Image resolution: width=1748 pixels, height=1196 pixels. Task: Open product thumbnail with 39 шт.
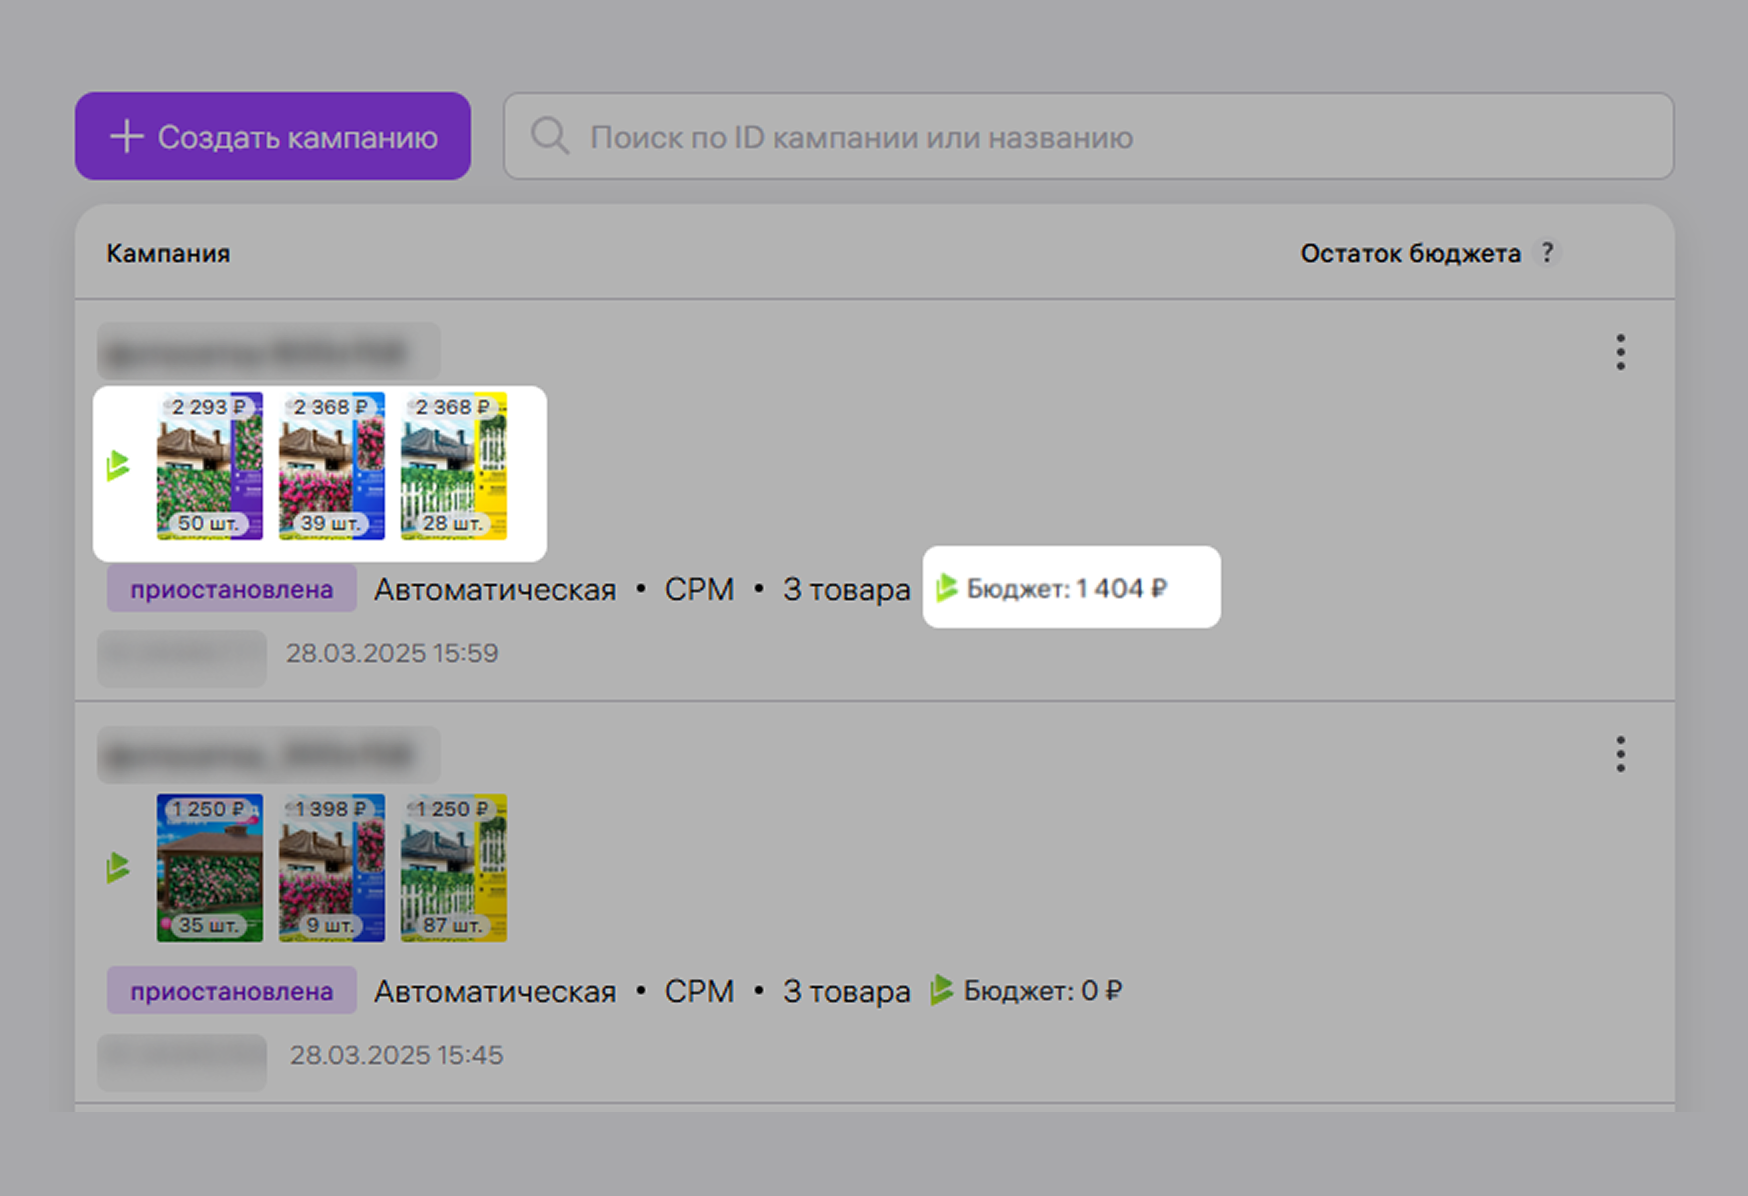(331, 466)
